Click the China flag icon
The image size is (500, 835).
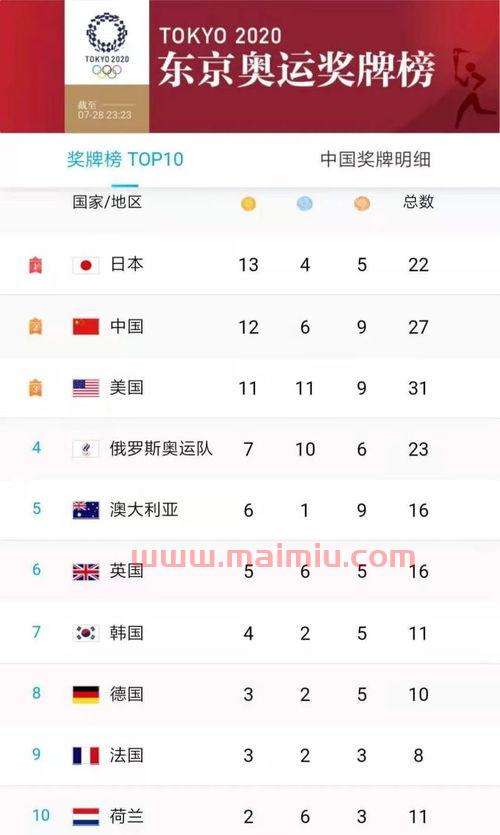(86, 326)
